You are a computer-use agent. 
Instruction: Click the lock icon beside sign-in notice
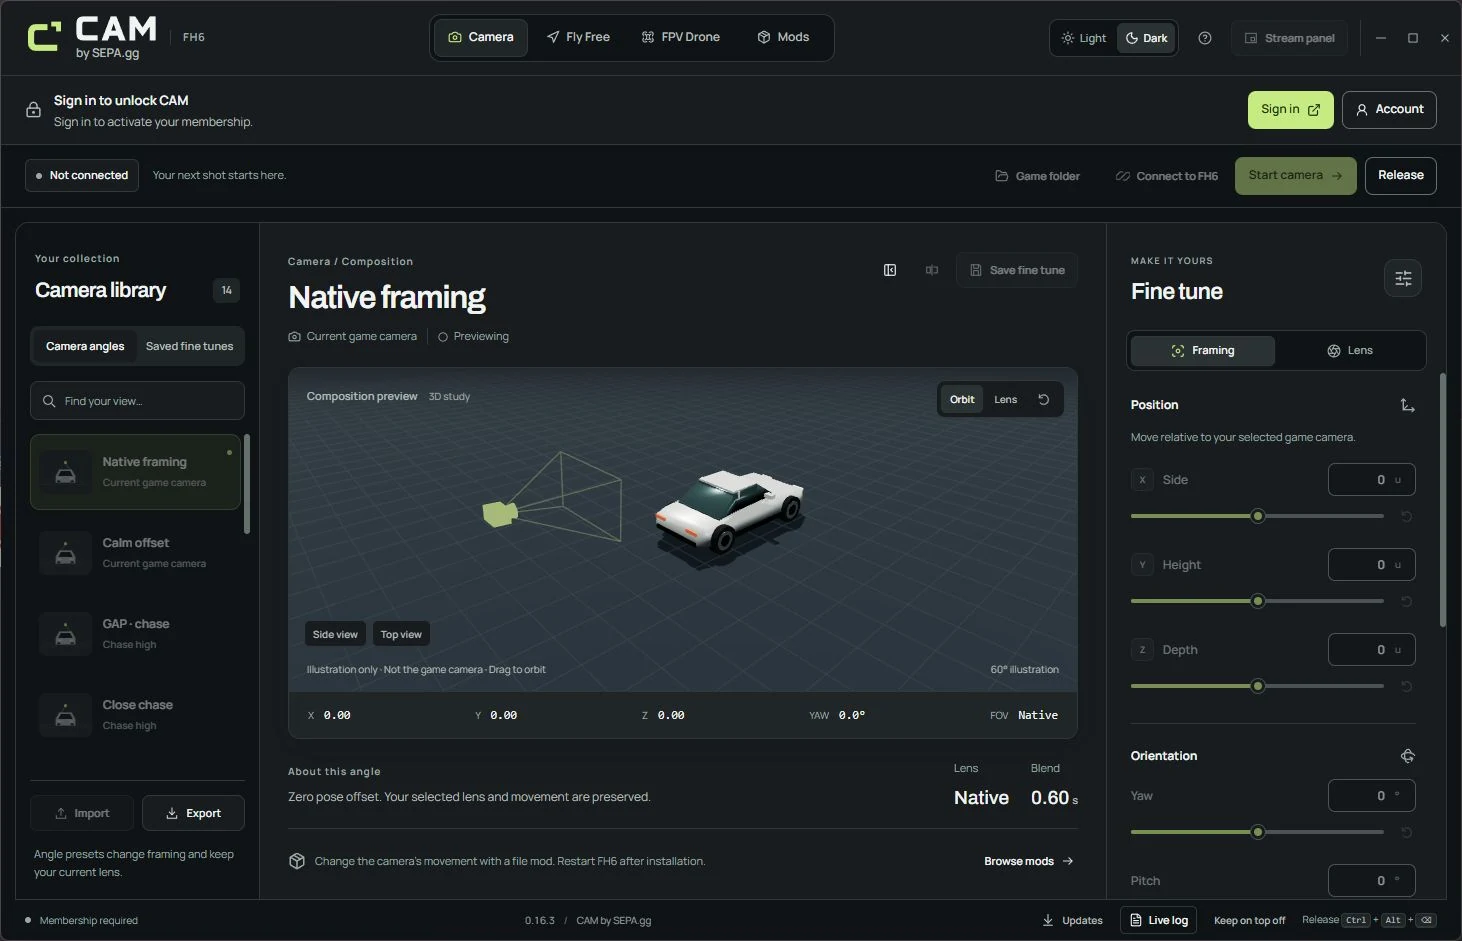[34, 110]
